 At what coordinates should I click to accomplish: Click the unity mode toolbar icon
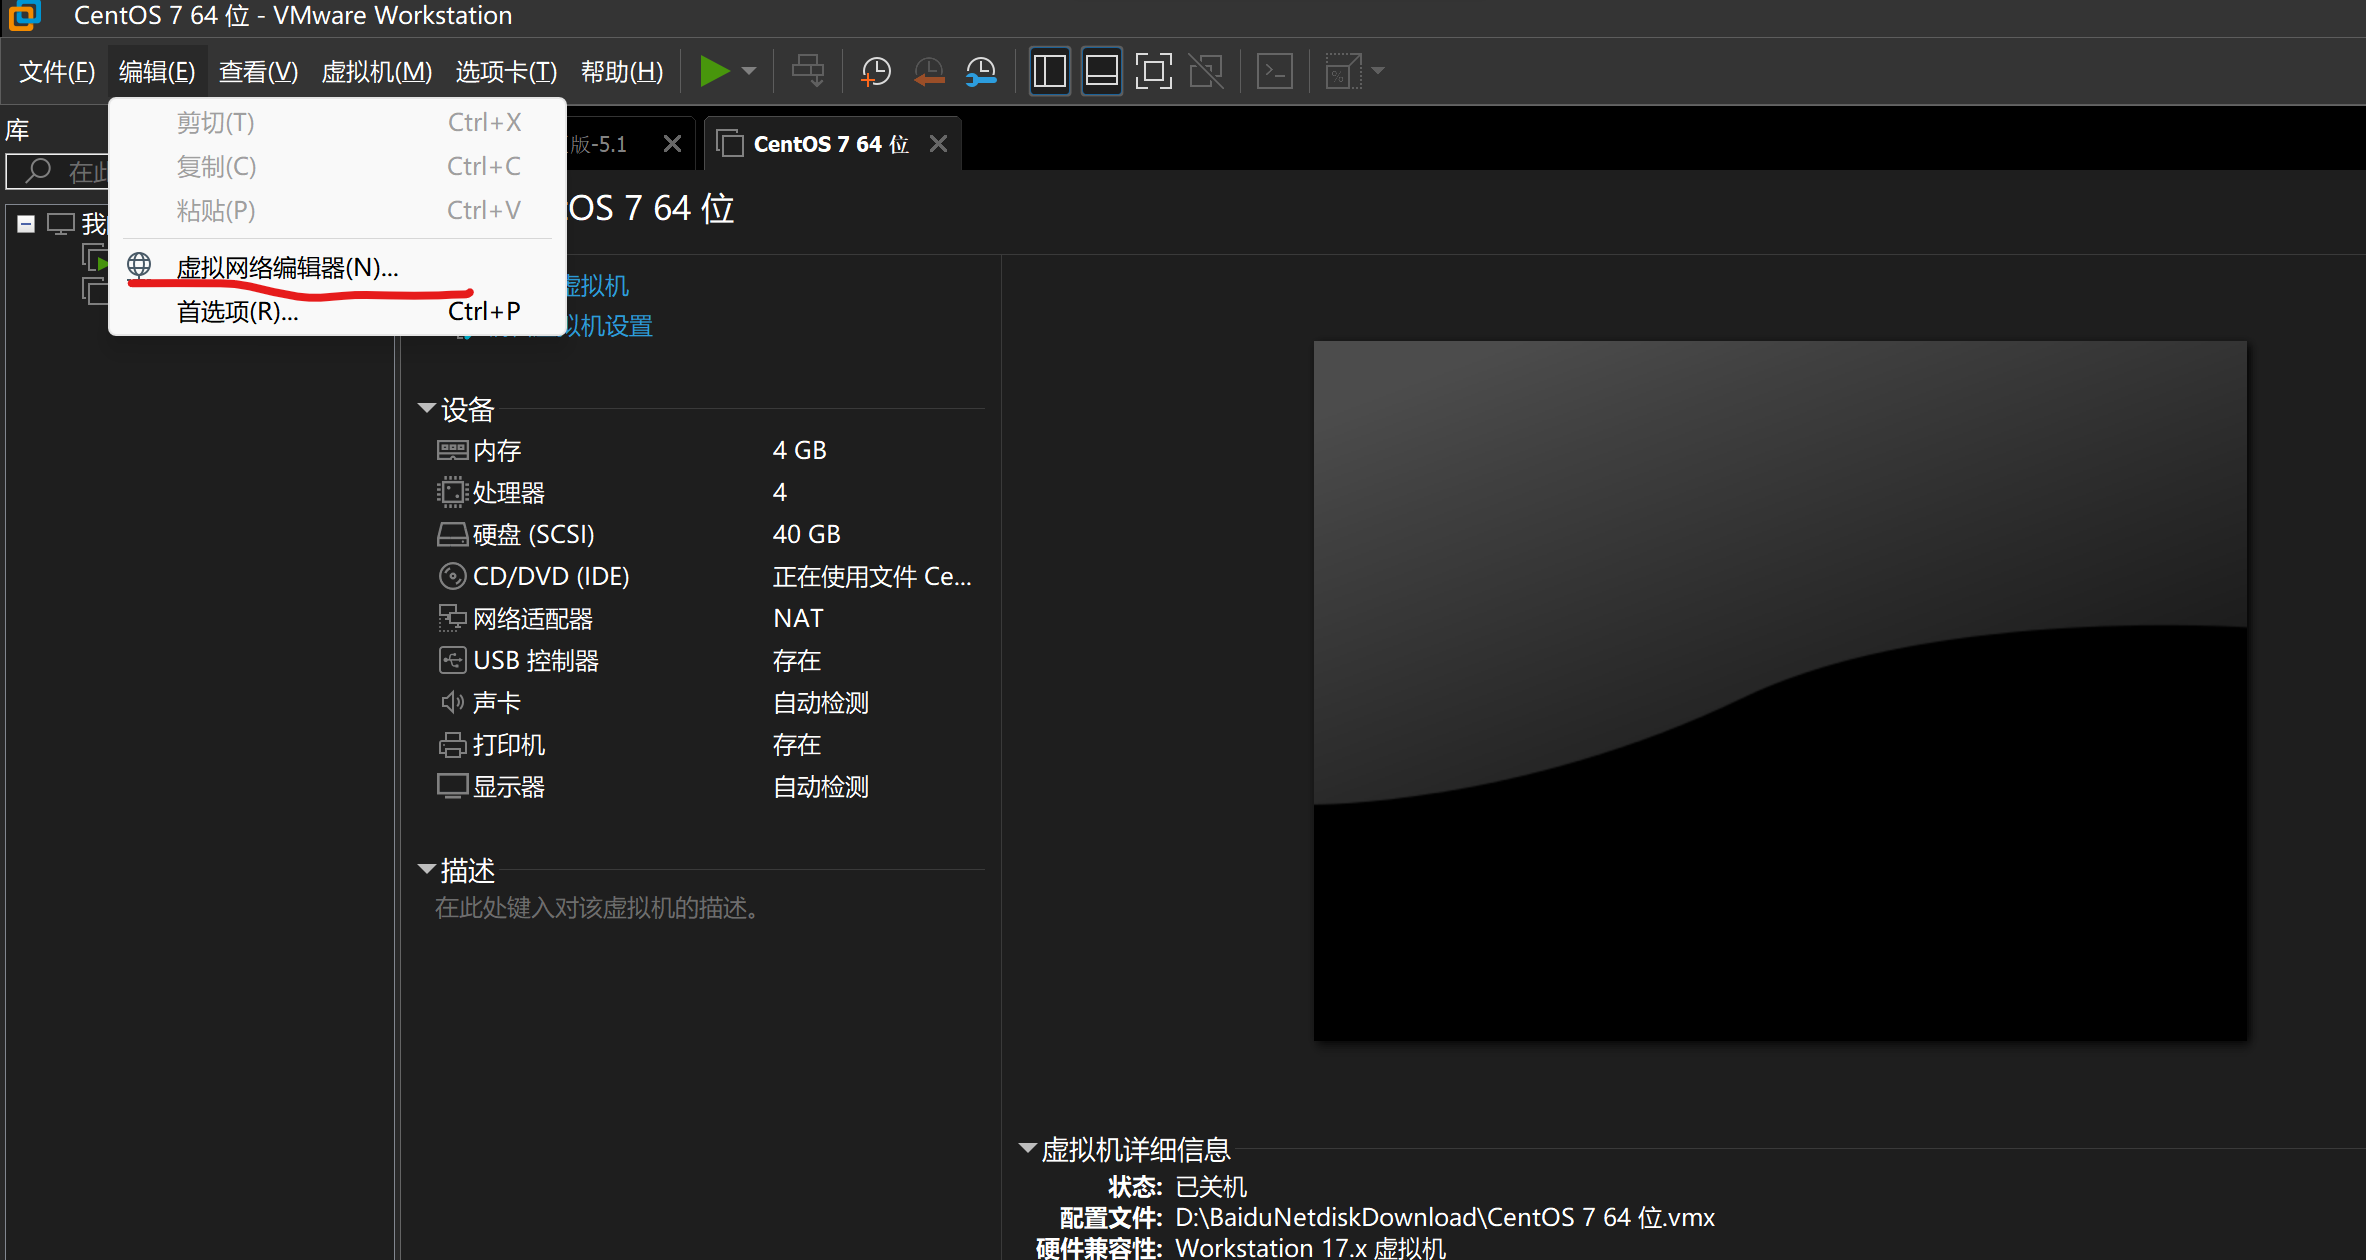point(1206,71)
